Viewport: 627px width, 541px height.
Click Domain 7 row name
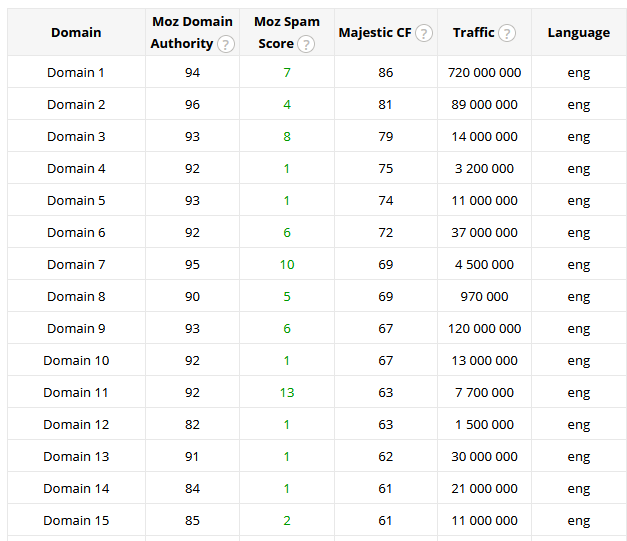[76, 265]
